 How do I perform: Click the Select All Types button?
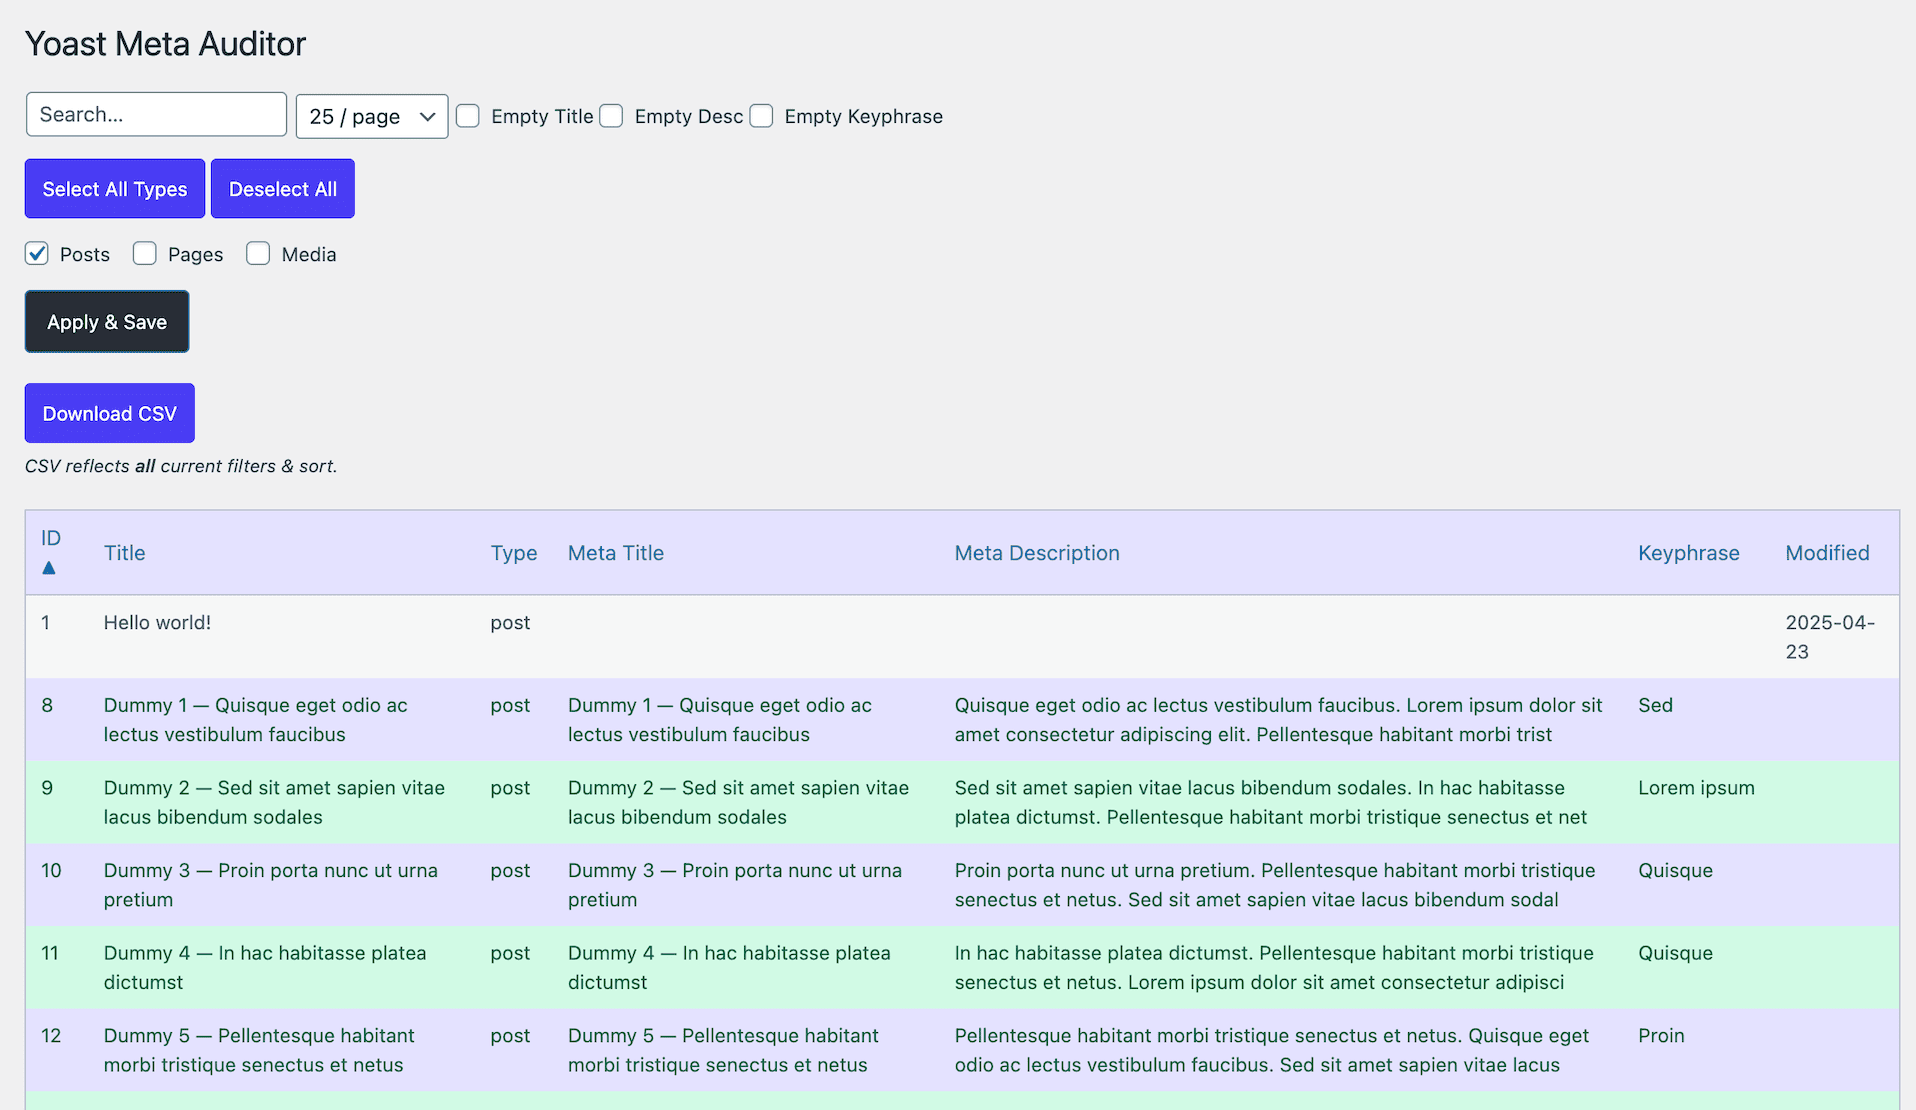click(115, 189)
